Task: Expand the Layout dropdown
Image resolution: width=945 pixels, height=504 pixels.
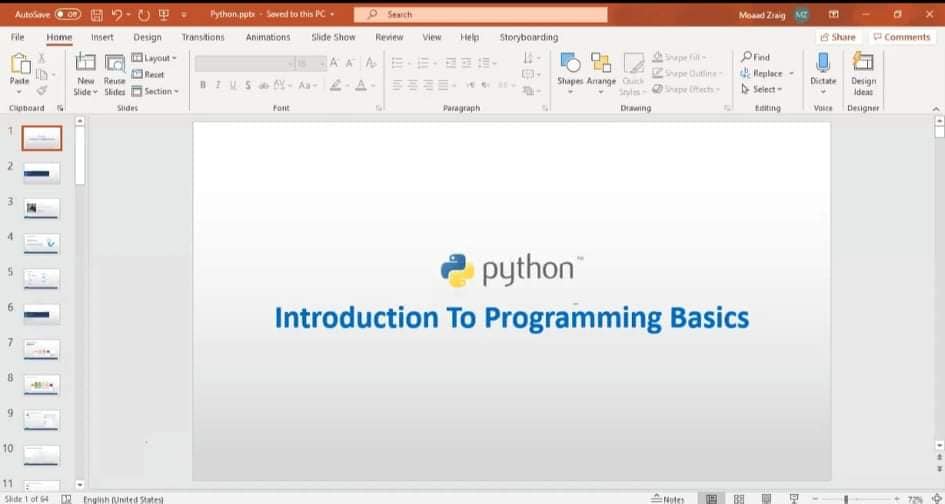Action: coord(154,58)
